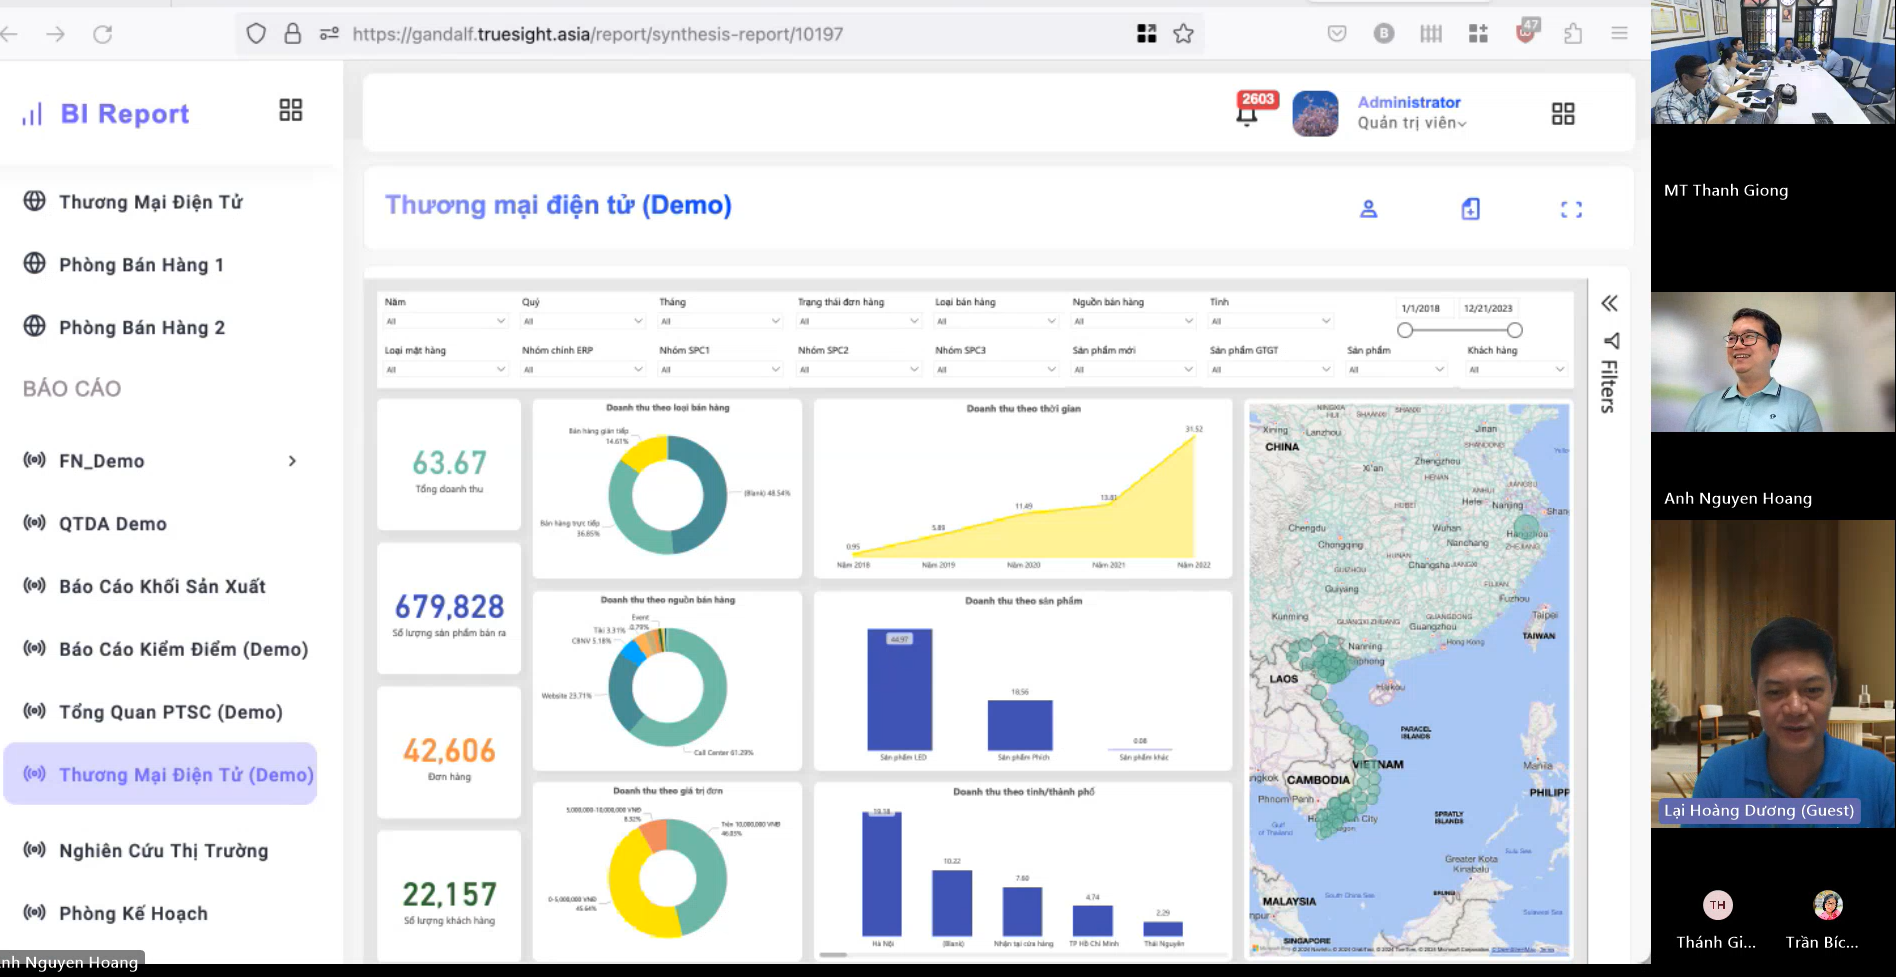Open Nhóm SPC1 filter dropdown
This screenshot has width=1896, height=977.
click(x=720, y=369)
